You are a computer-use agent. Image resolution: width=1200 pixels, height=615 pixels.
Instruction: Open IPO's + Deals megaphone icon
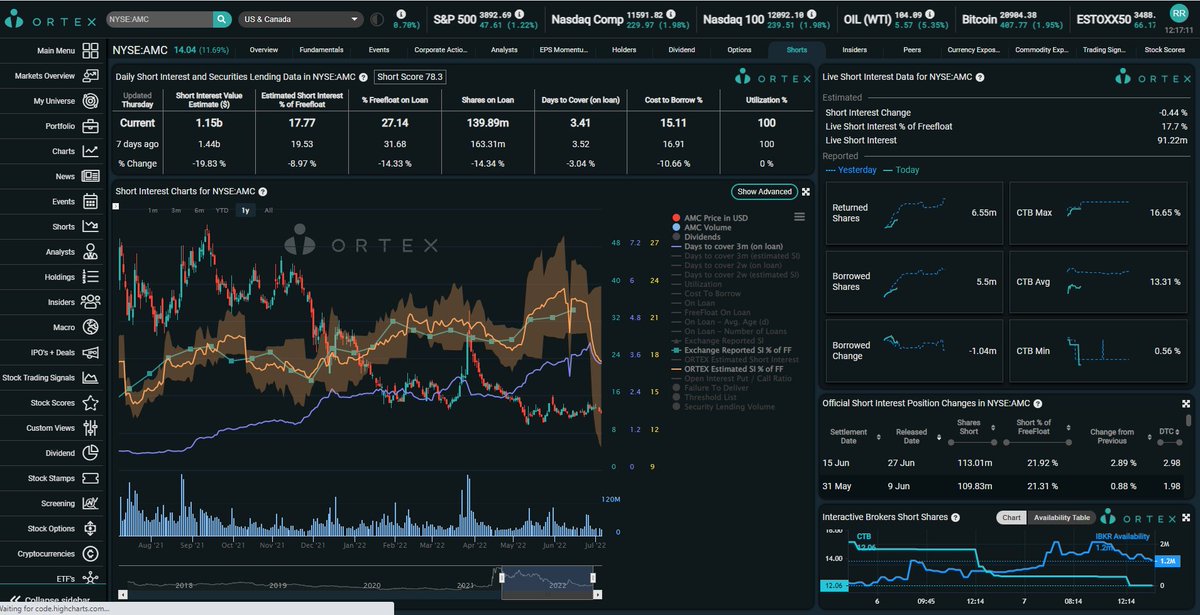coord(91,353)
